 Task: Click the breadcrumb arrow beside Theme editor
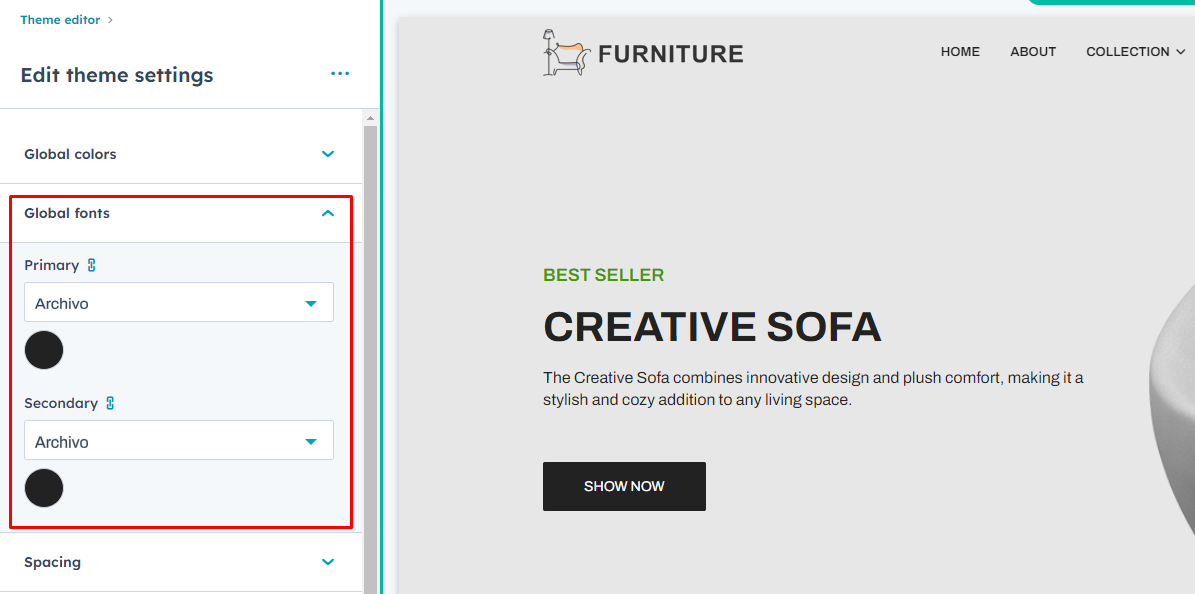coord(110,20)
